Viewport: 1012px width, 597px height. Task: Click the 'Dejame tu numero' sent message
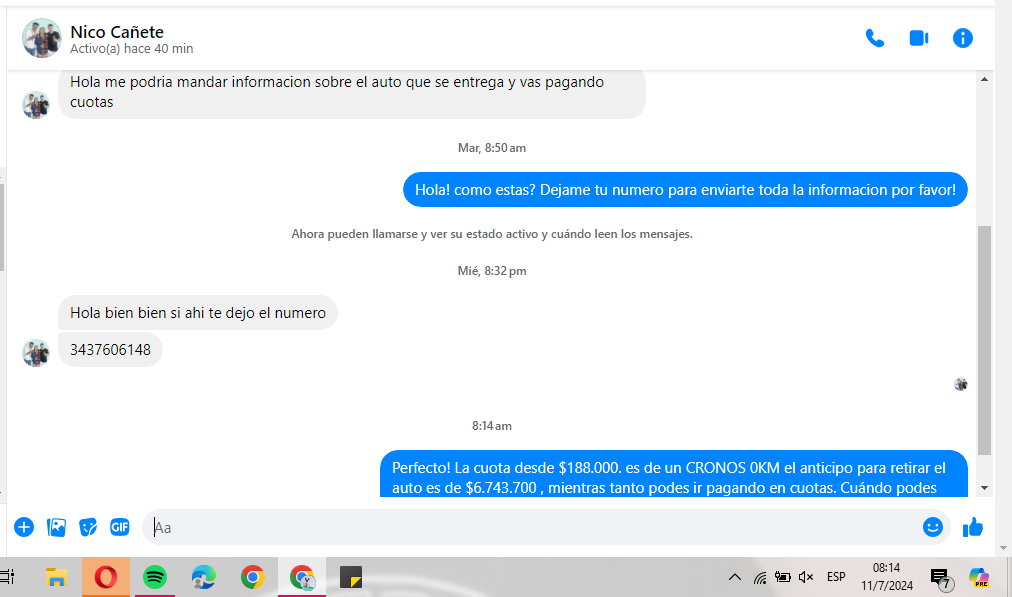685,190
